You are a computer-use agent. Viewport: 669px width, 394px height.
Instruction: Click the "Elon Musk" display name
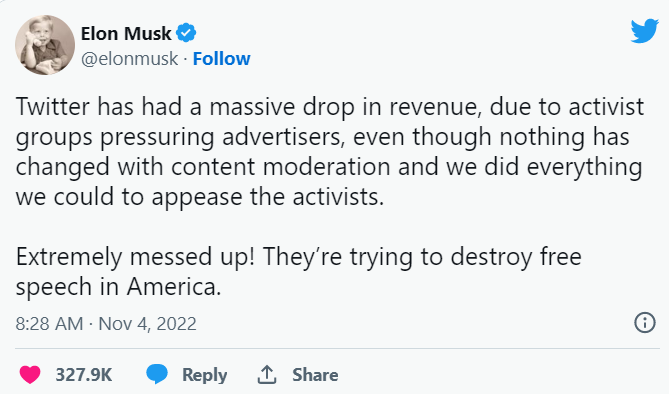[x=126, y=33]
